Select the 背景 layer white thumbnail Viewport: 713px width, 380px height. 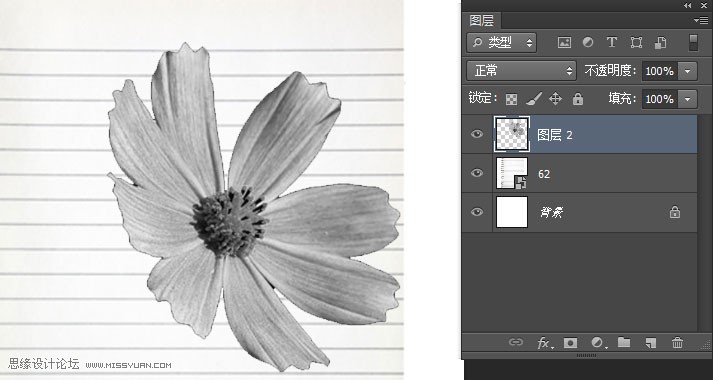click(x=512, y=212)
